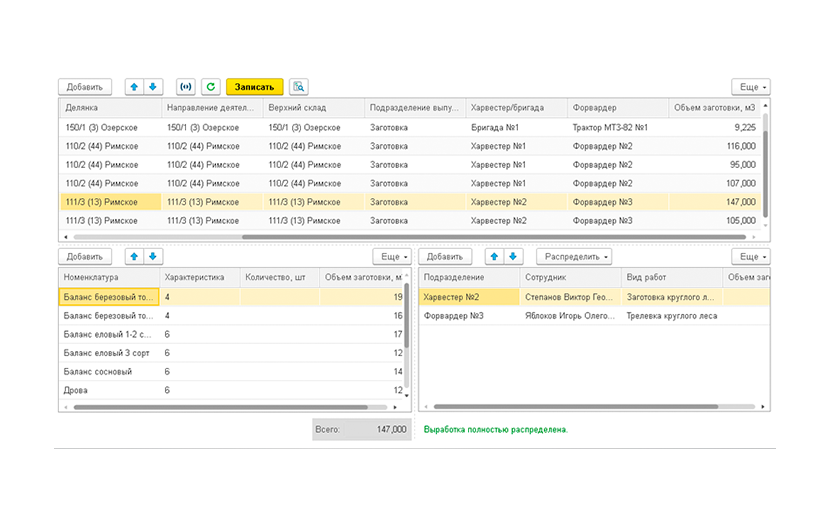Click Добавить above the Делянка table
The height and width of the screenshot is (521, 830).
coord(85,87)
